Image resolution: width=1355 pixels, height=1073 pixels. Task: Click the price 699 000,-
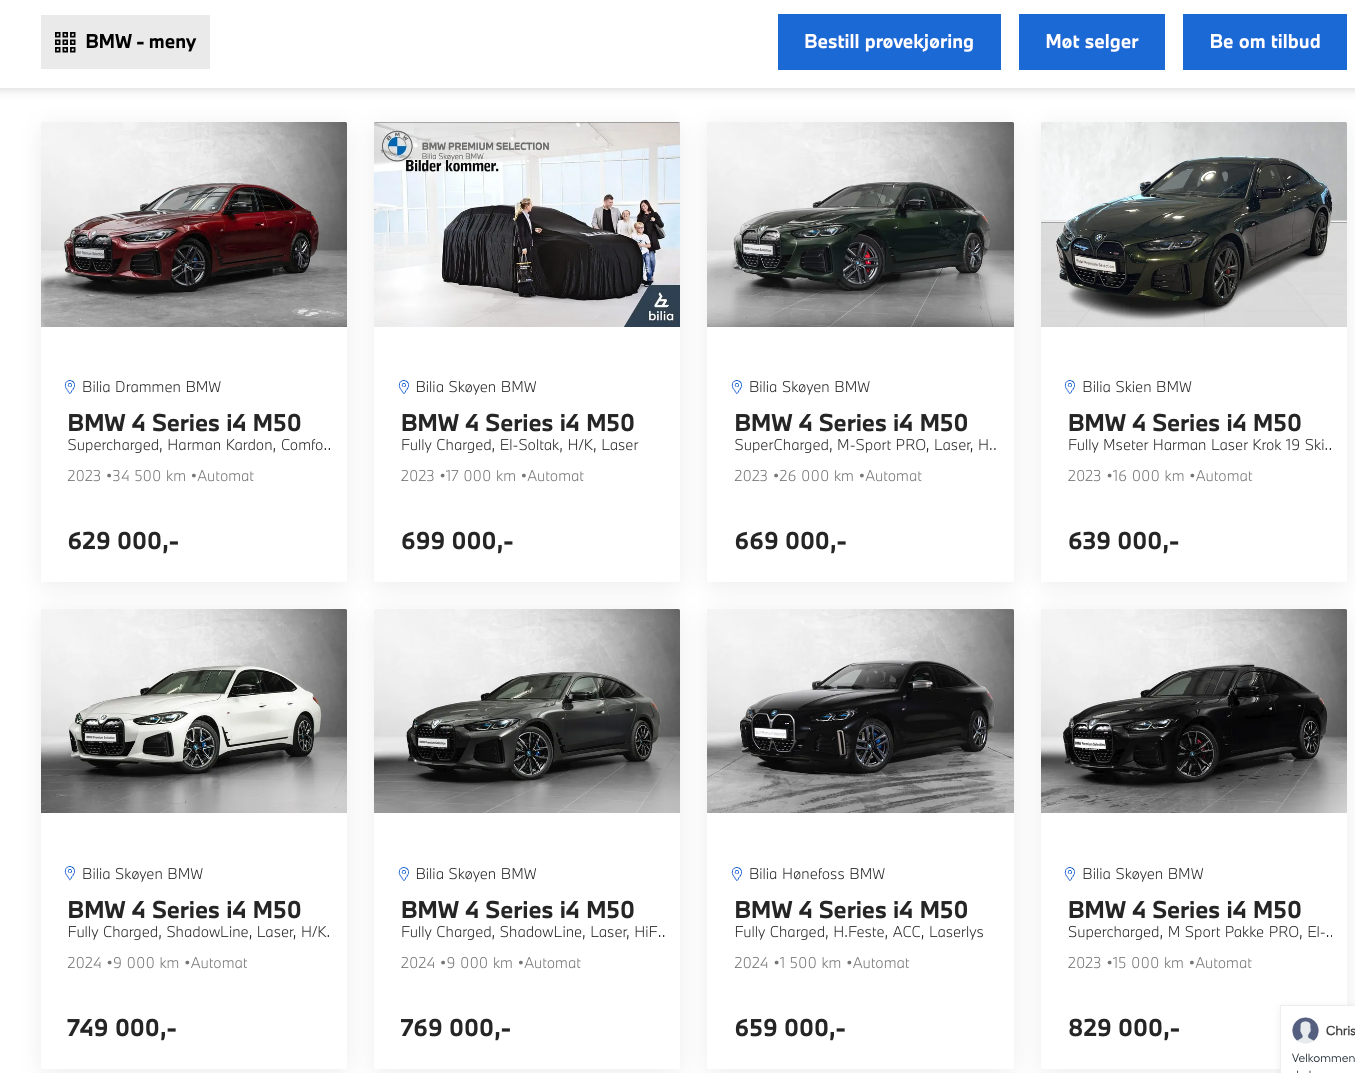click(x=457, y=541)
